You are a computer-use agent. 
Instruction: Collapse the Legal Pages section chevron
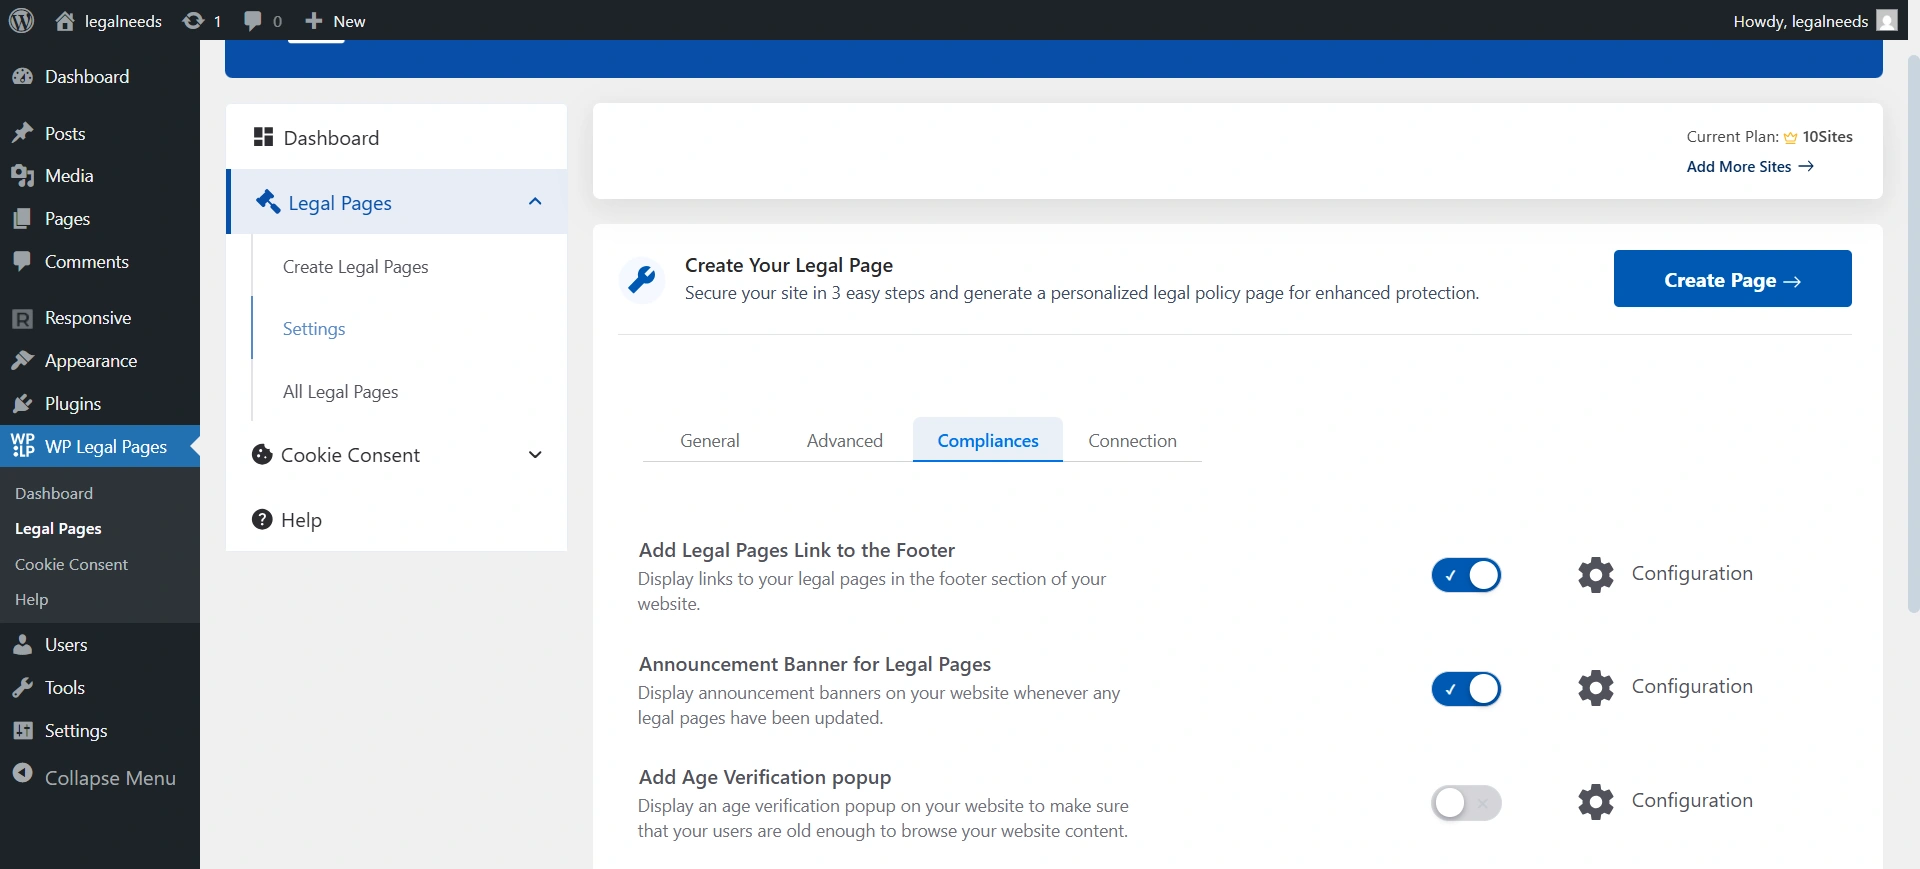pos(535,202)
